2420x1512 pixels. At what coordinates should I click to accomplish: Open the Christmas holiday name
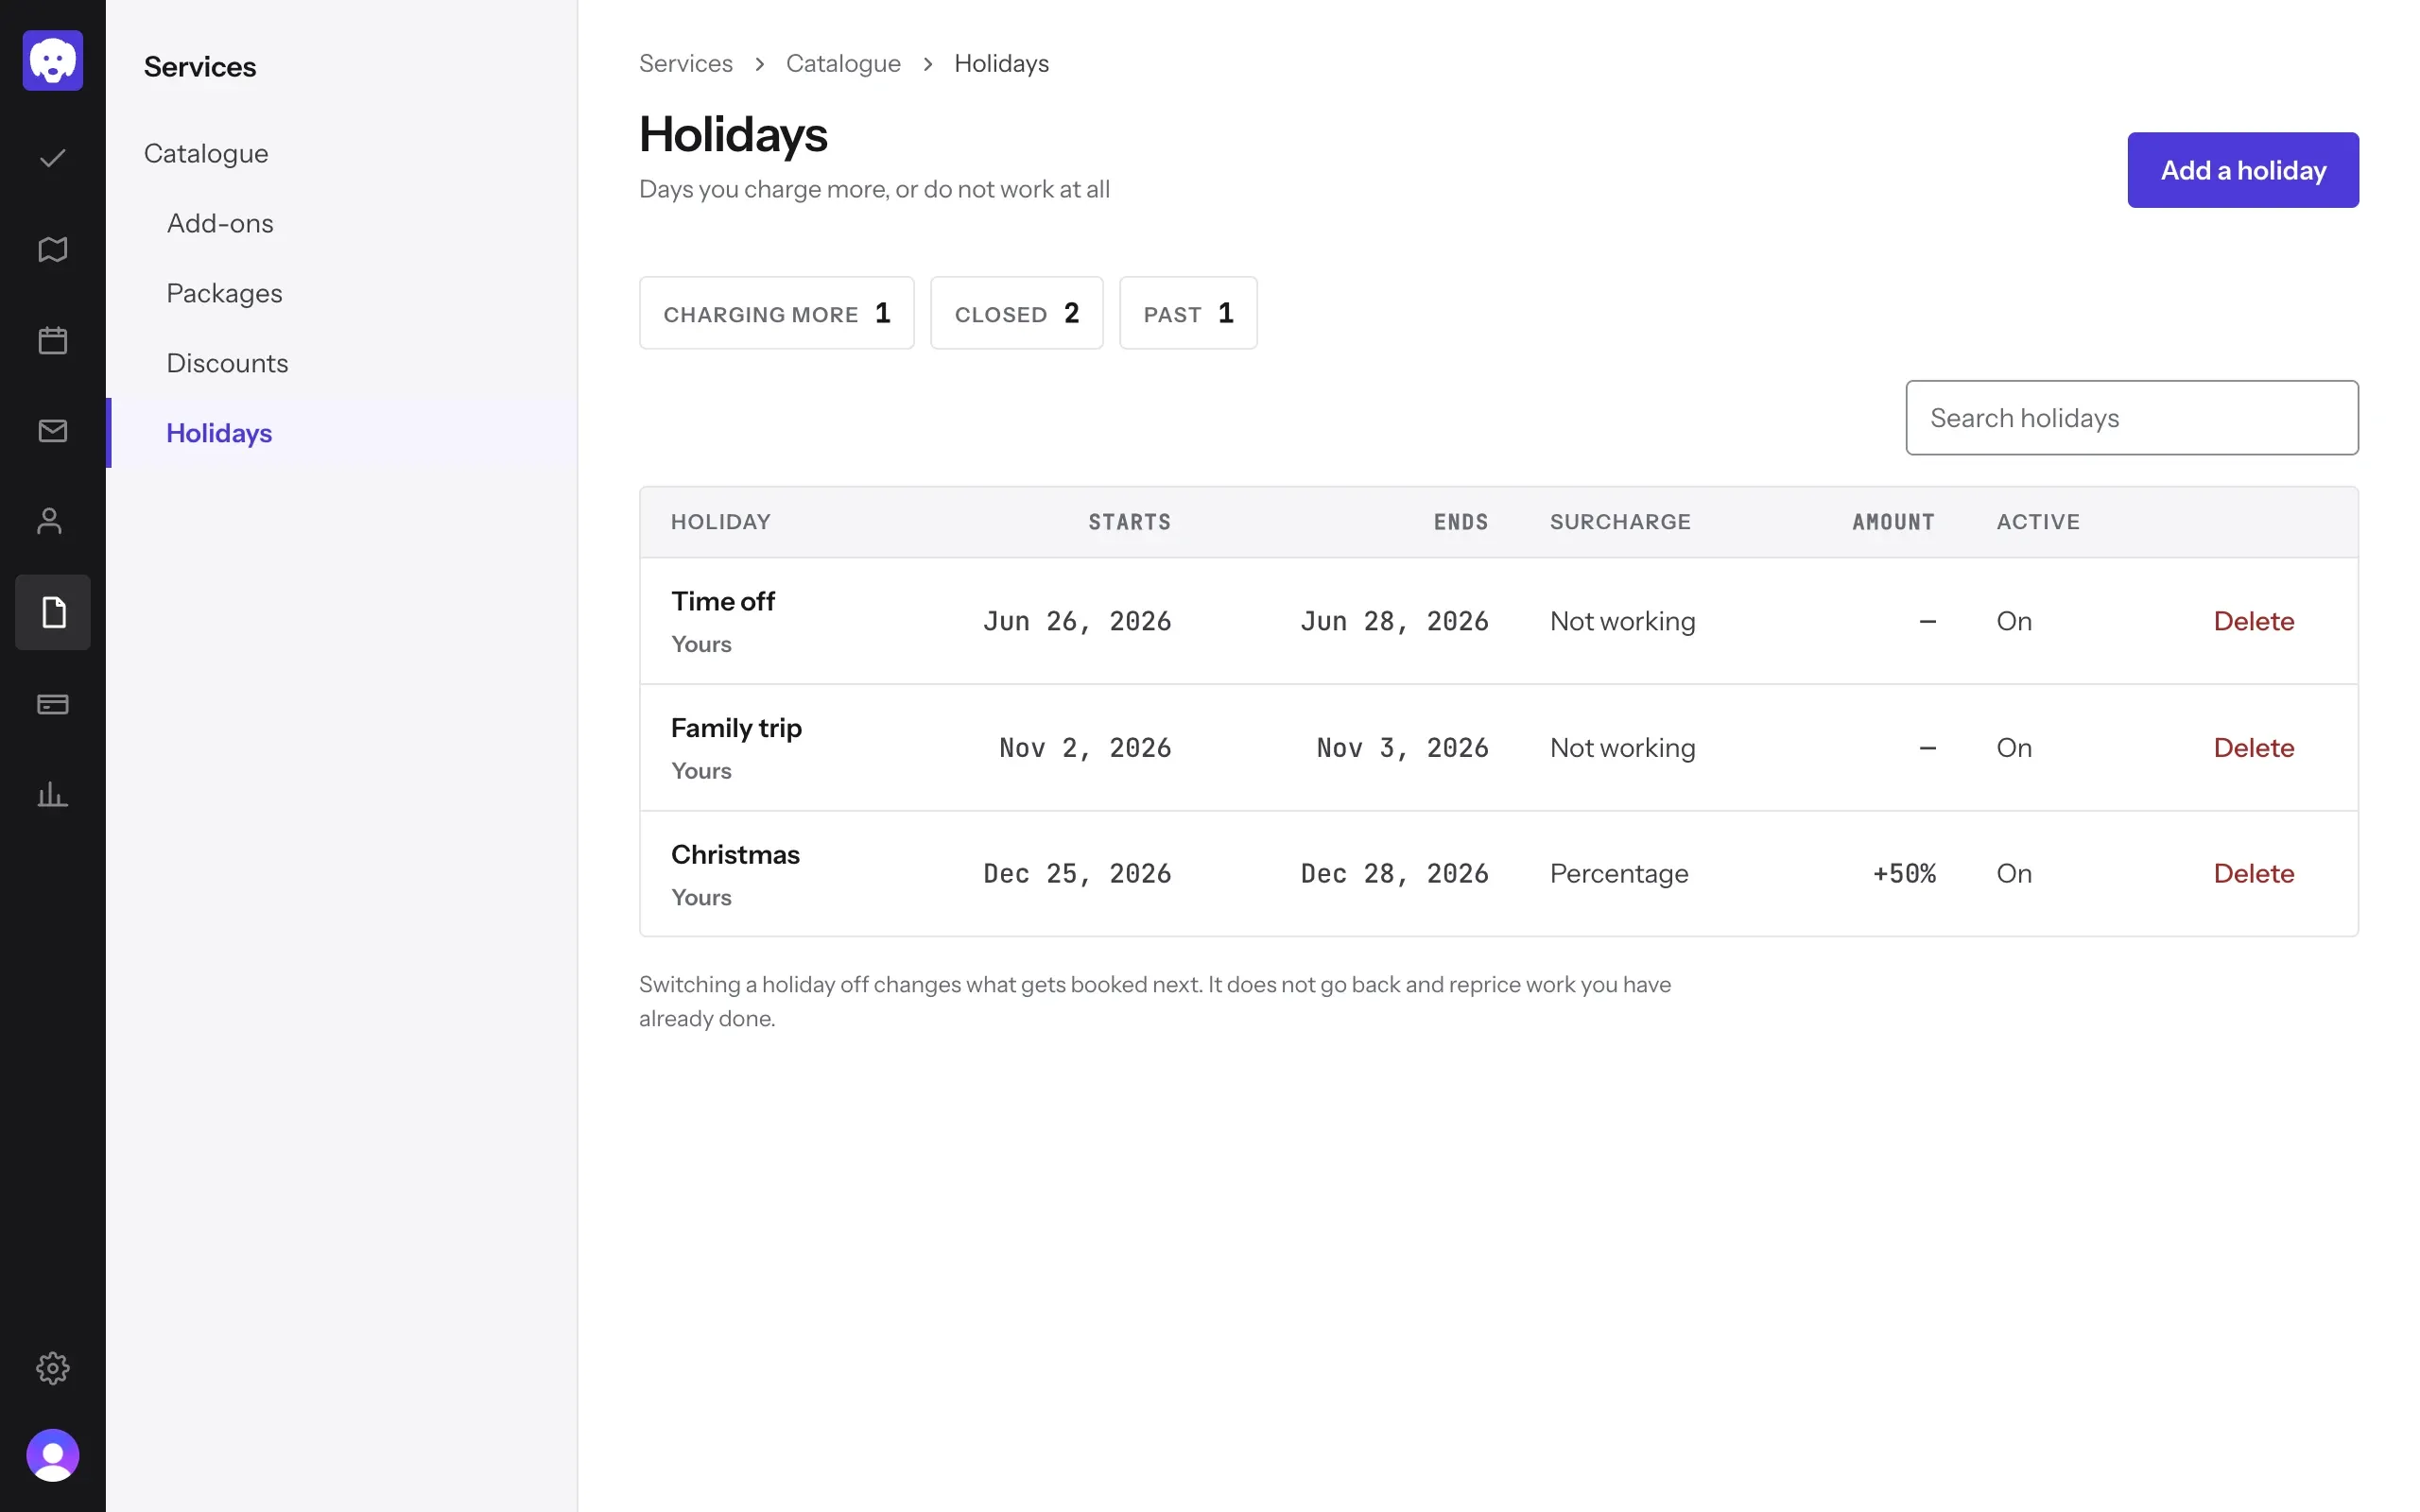735,855
